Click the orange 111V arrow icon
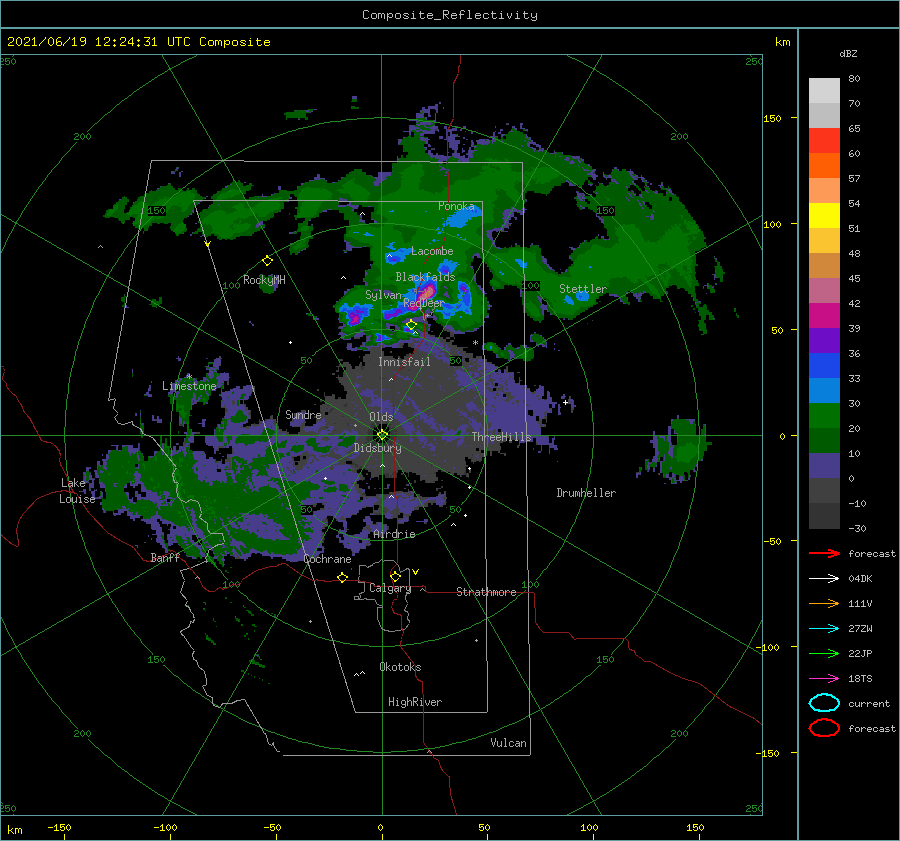The width and height of the screenshot is (900, 841). tap(824, 603)
